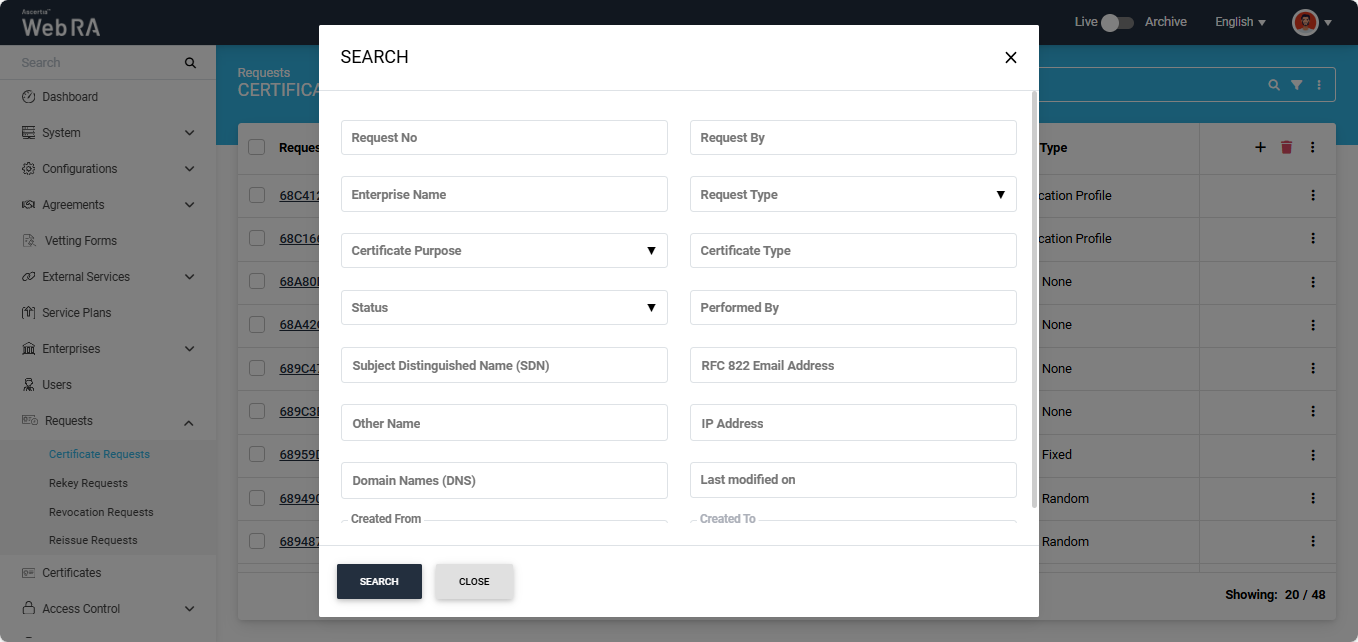Image resolution: width=1358 pixels, height=642 pixels.
Task: Click the user avatar profile icon
Action: tap(1305, 22)
